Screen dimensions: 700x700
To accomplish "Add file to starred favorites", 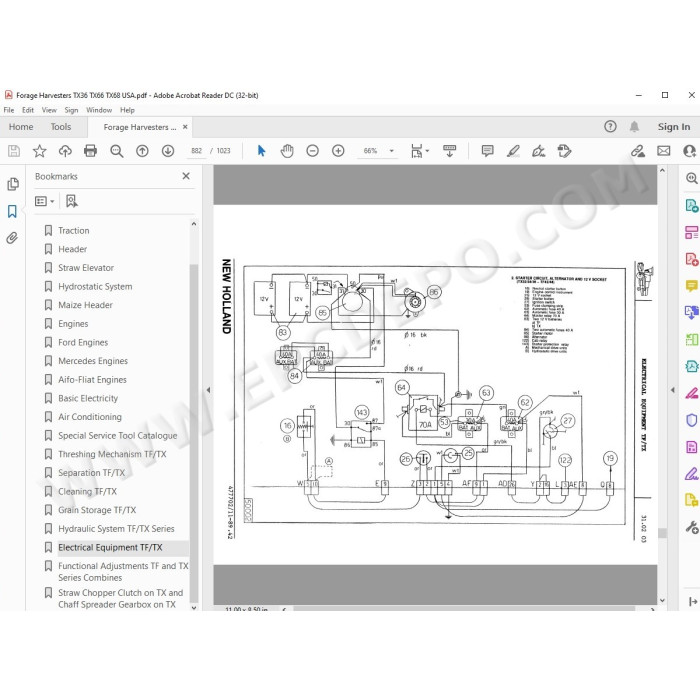I will tap(39, 151).
